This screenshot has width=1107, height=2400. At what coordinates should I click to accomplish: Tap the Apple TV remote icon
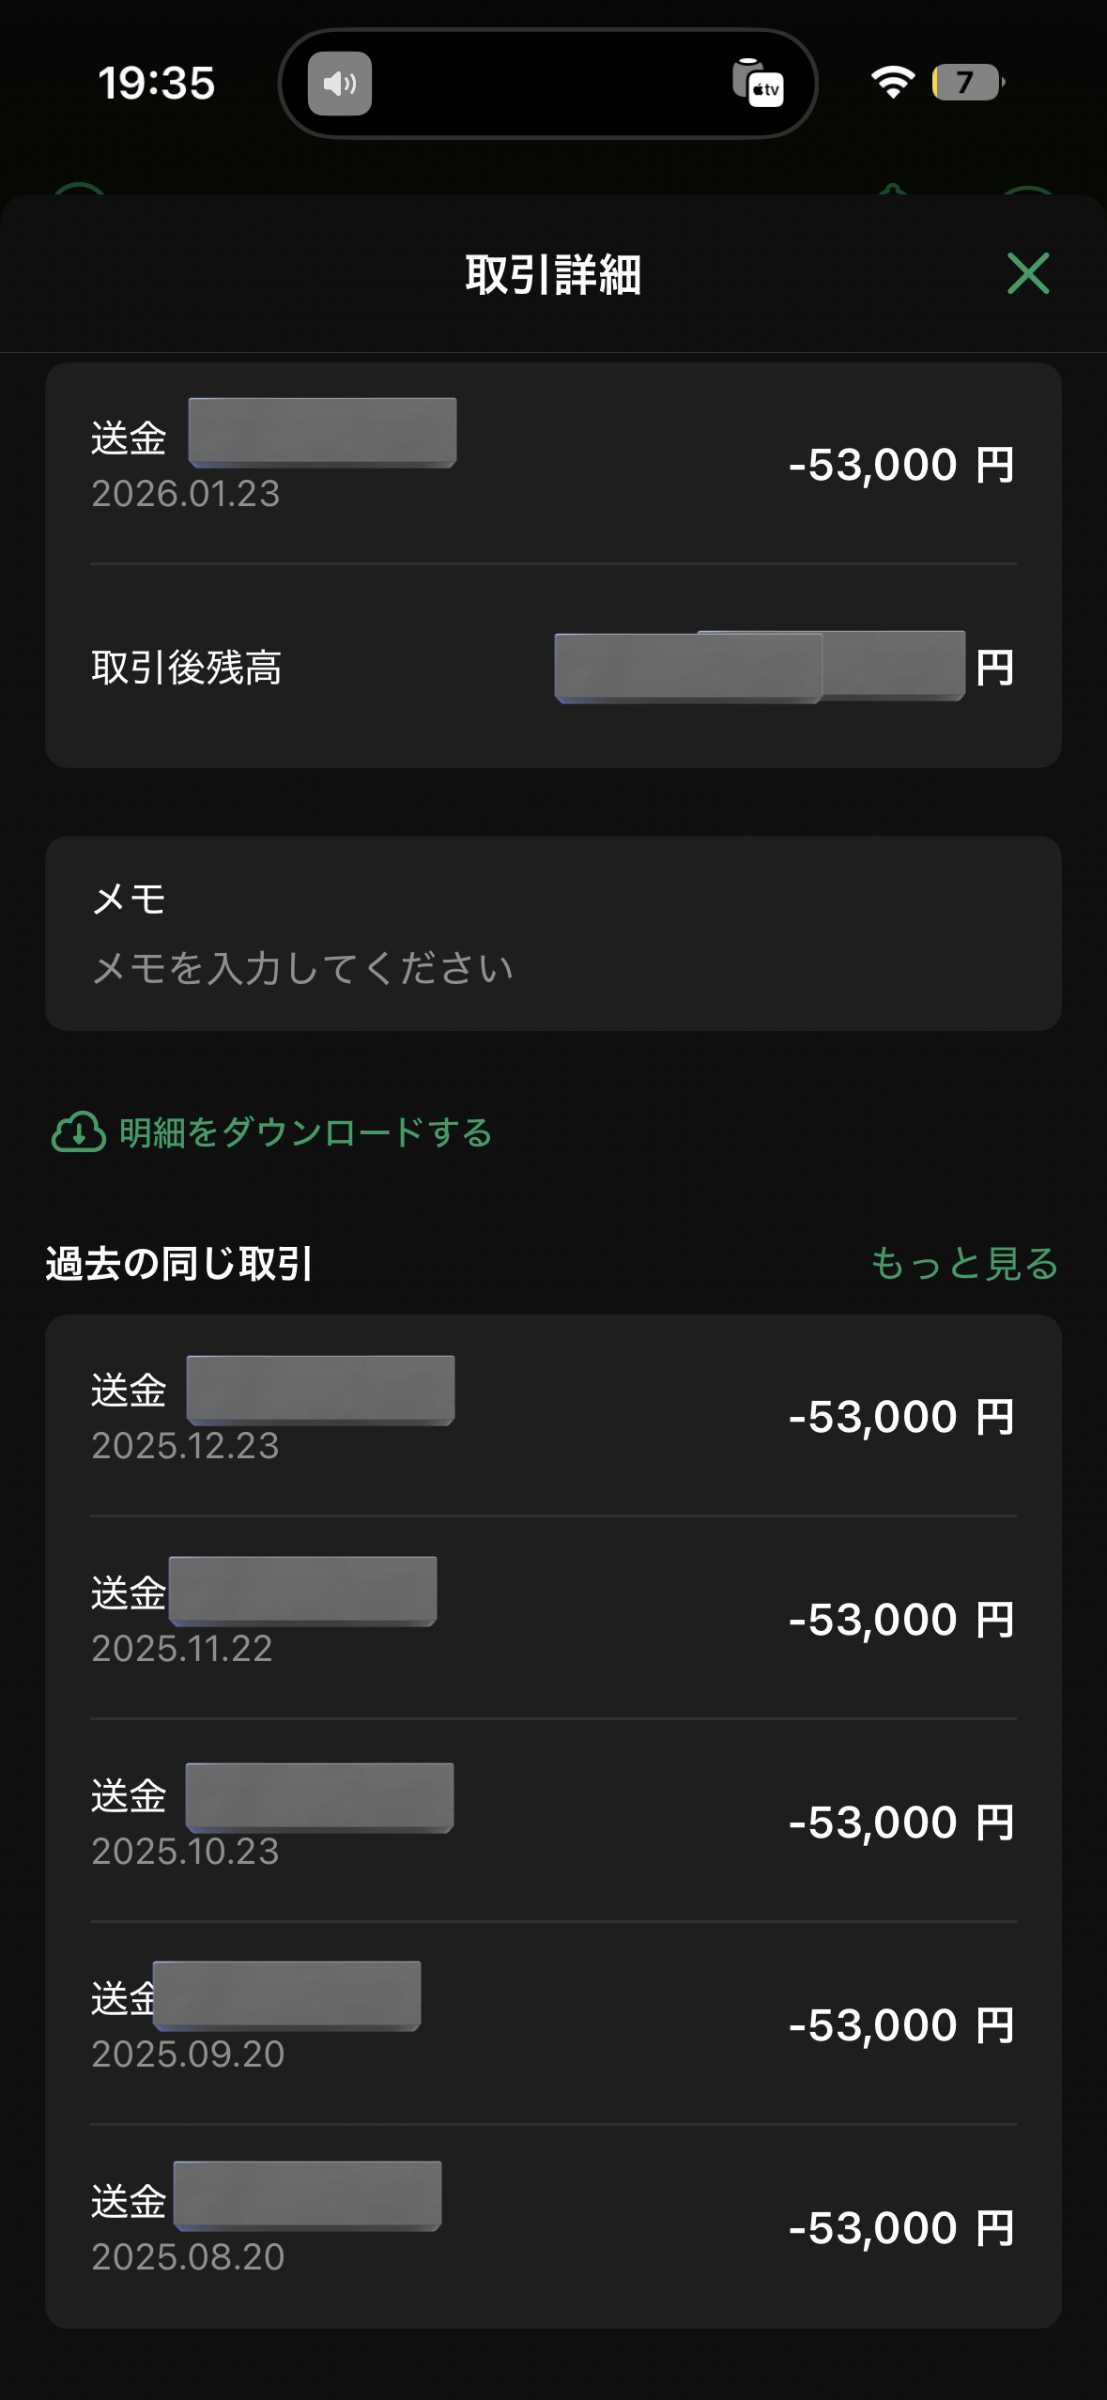point(758,83)
